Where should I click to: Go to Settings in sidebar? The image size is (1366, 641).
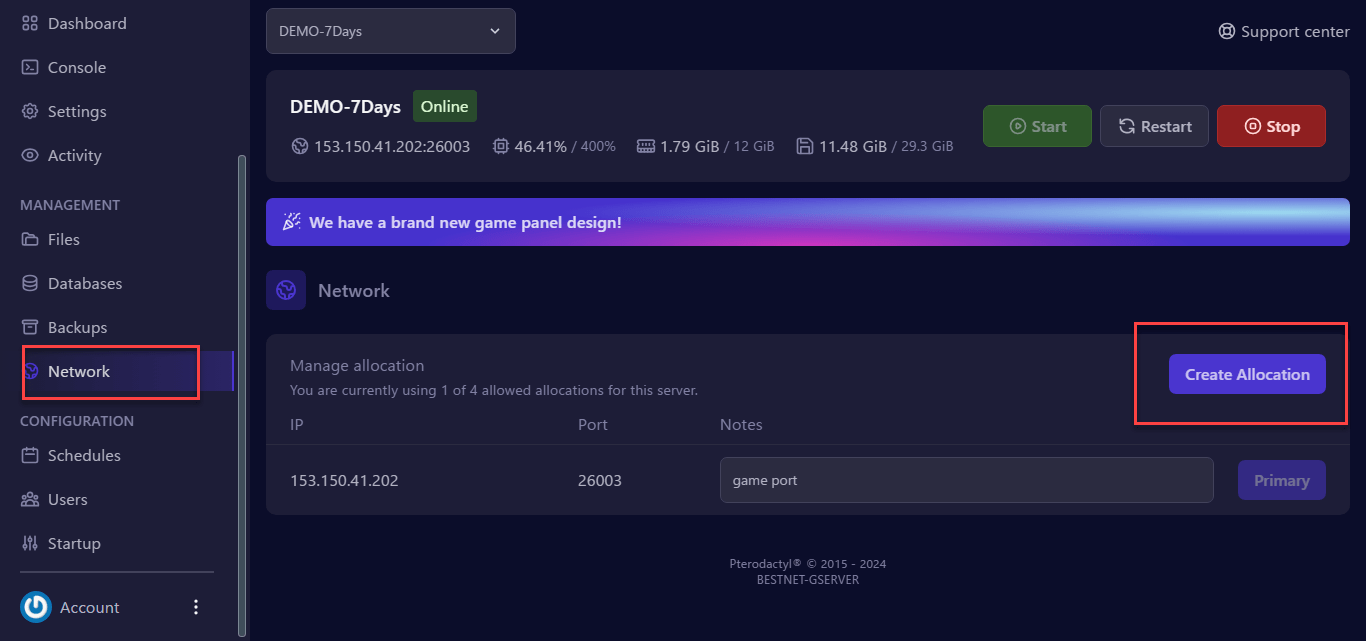point(77,111)
